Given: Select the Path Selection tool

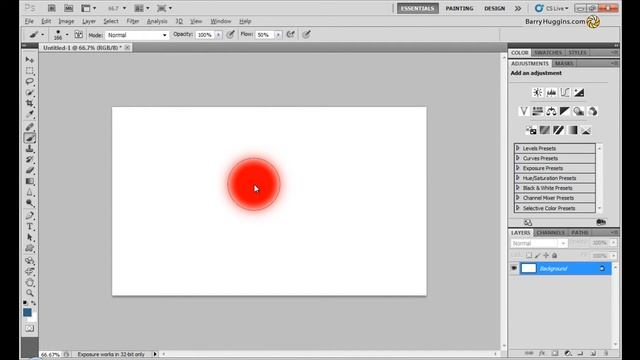Looking at the screenshot, I should (29, 238).
